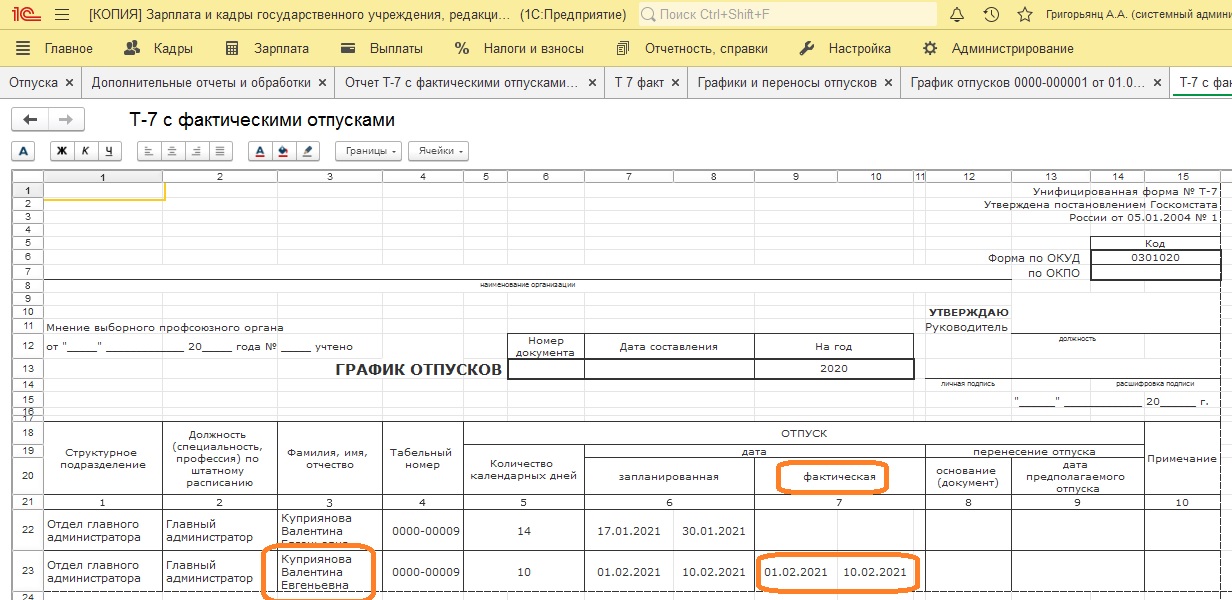The image size is (1232, 600).
Task: Open the Выплаты section
Action: (382, 48)
